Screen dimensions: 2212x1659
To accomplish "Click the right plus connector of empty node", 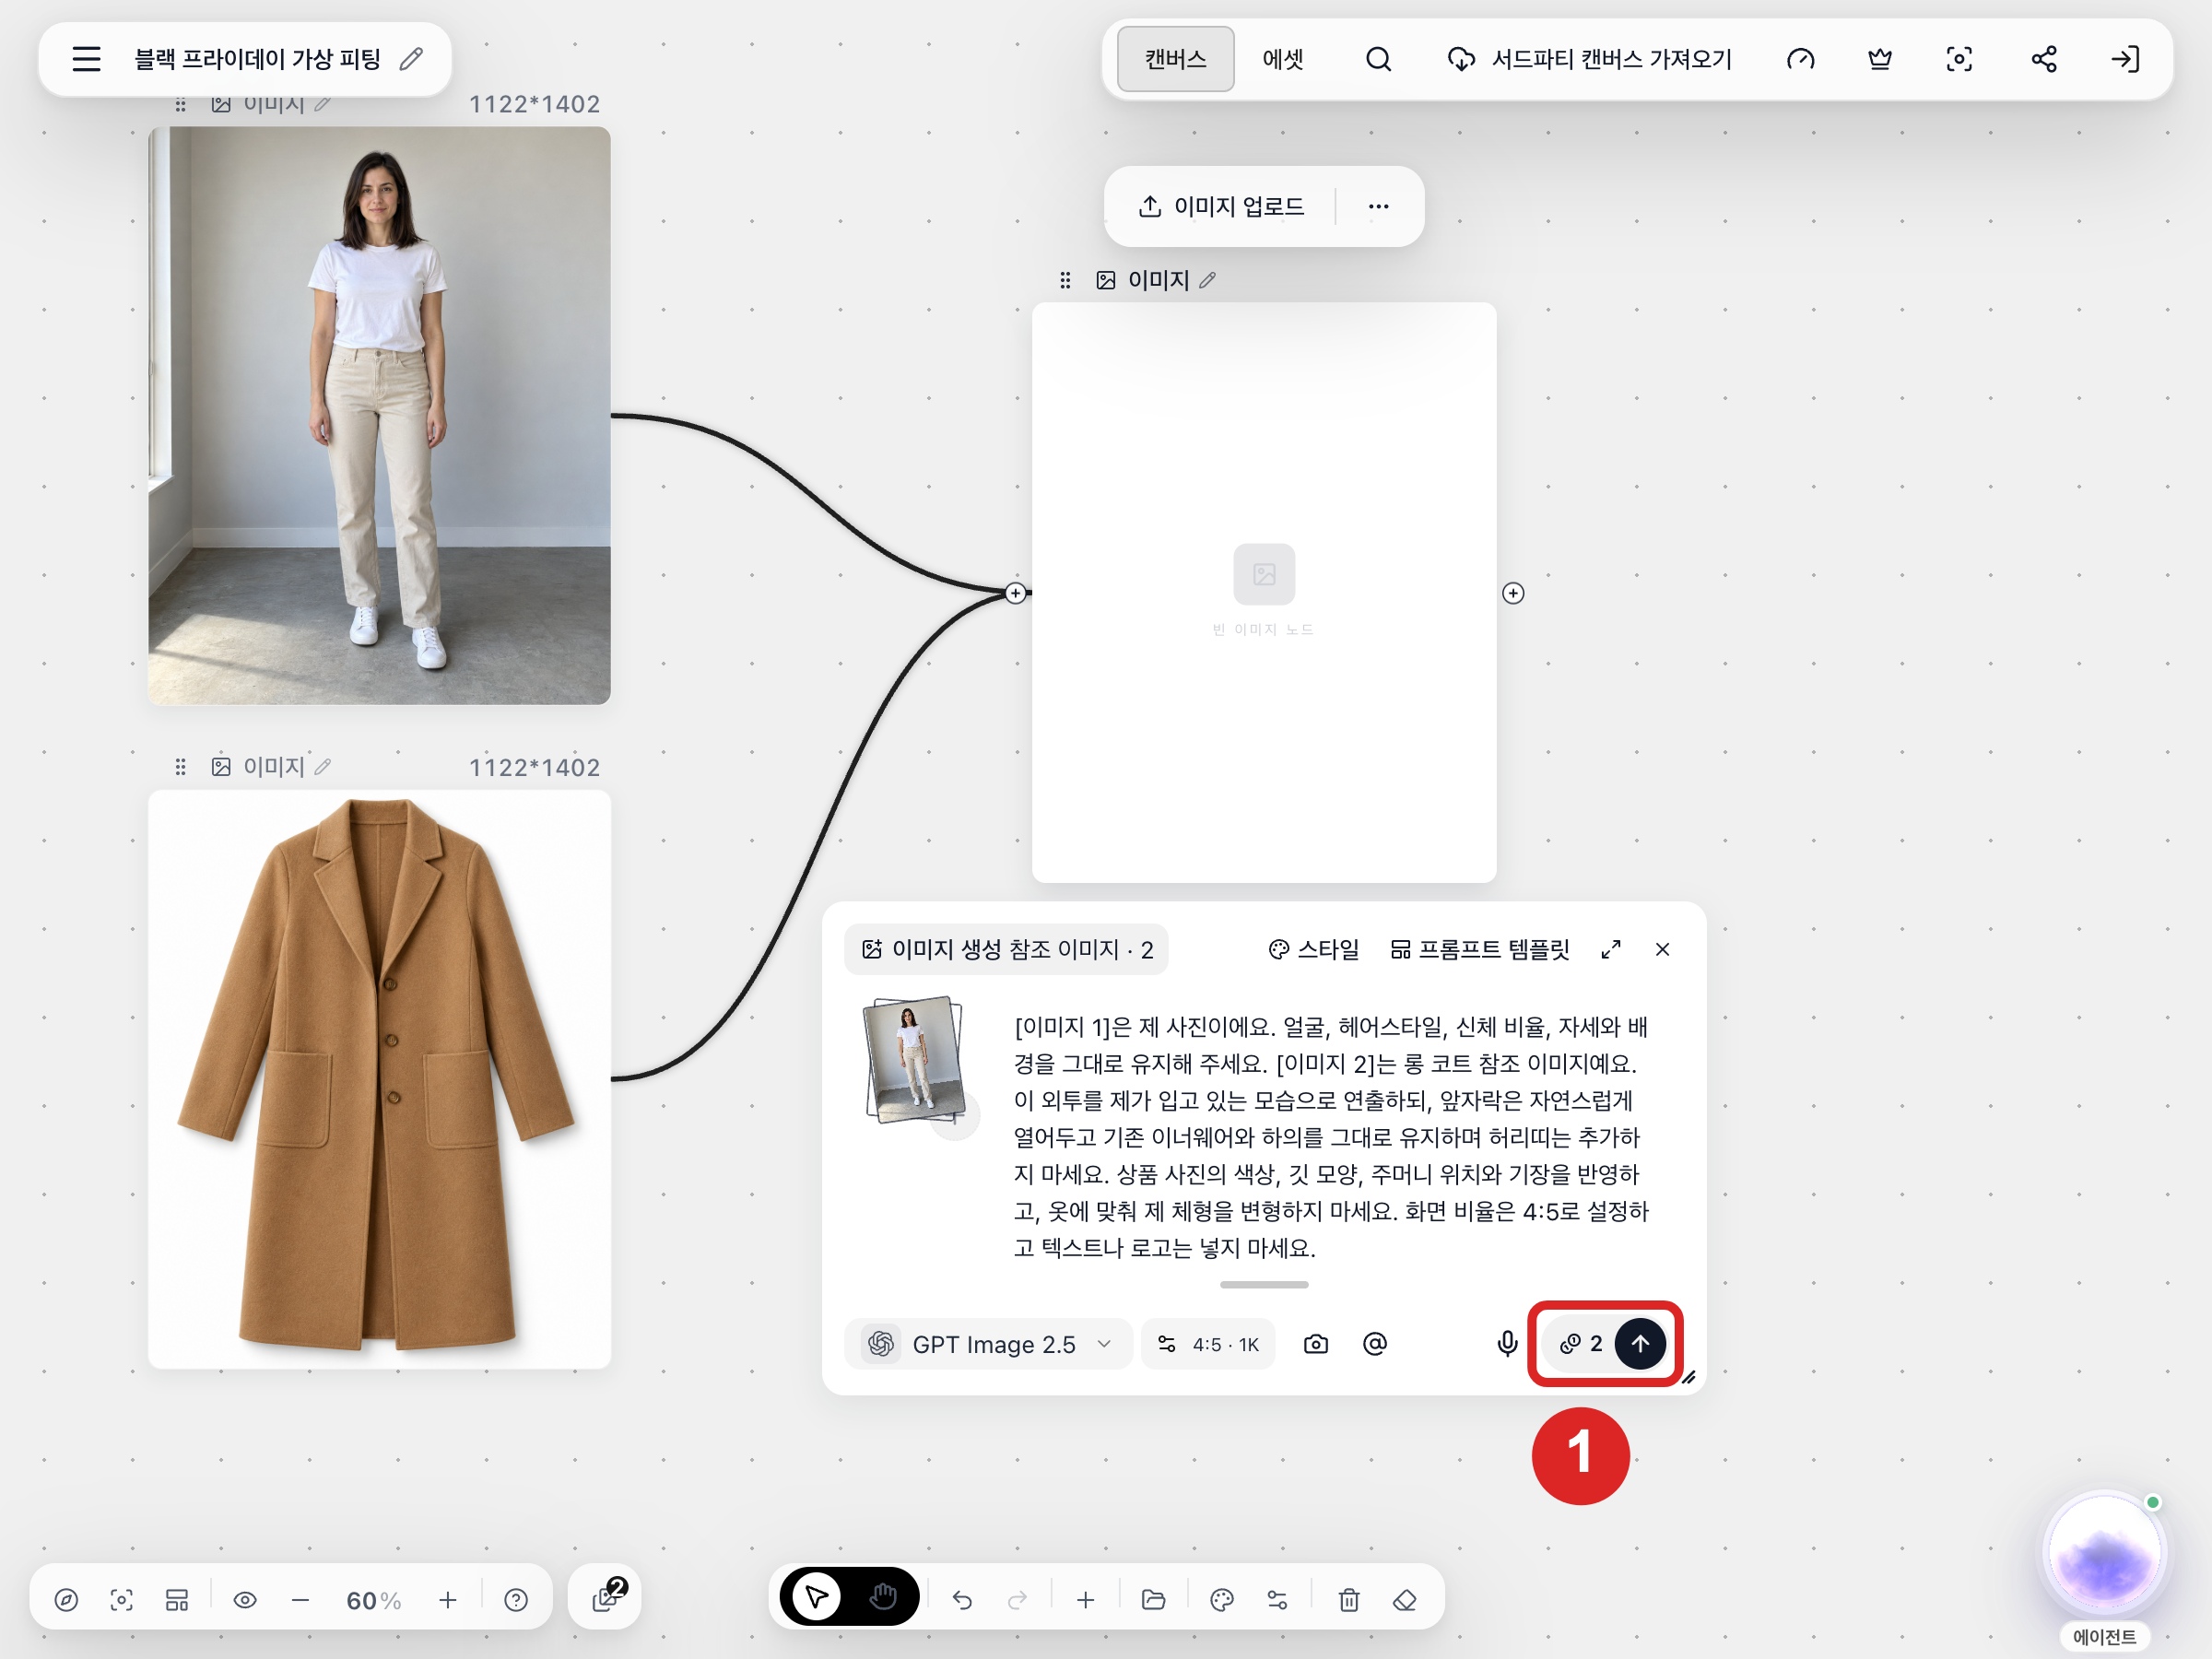I will pyautogui.click(x=1513, y=593).
